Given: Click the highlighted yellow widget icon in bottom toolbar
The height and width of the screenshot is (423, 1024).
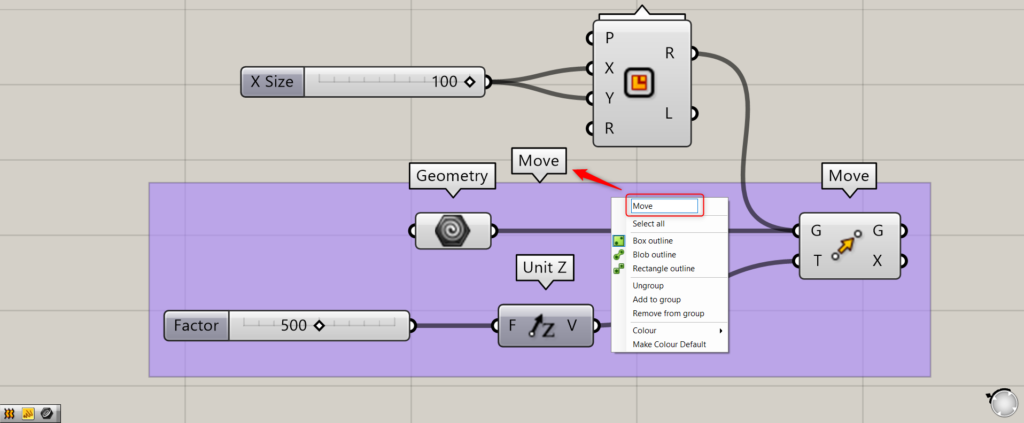Looking at the screenshot, I should (x=28, y=412).
